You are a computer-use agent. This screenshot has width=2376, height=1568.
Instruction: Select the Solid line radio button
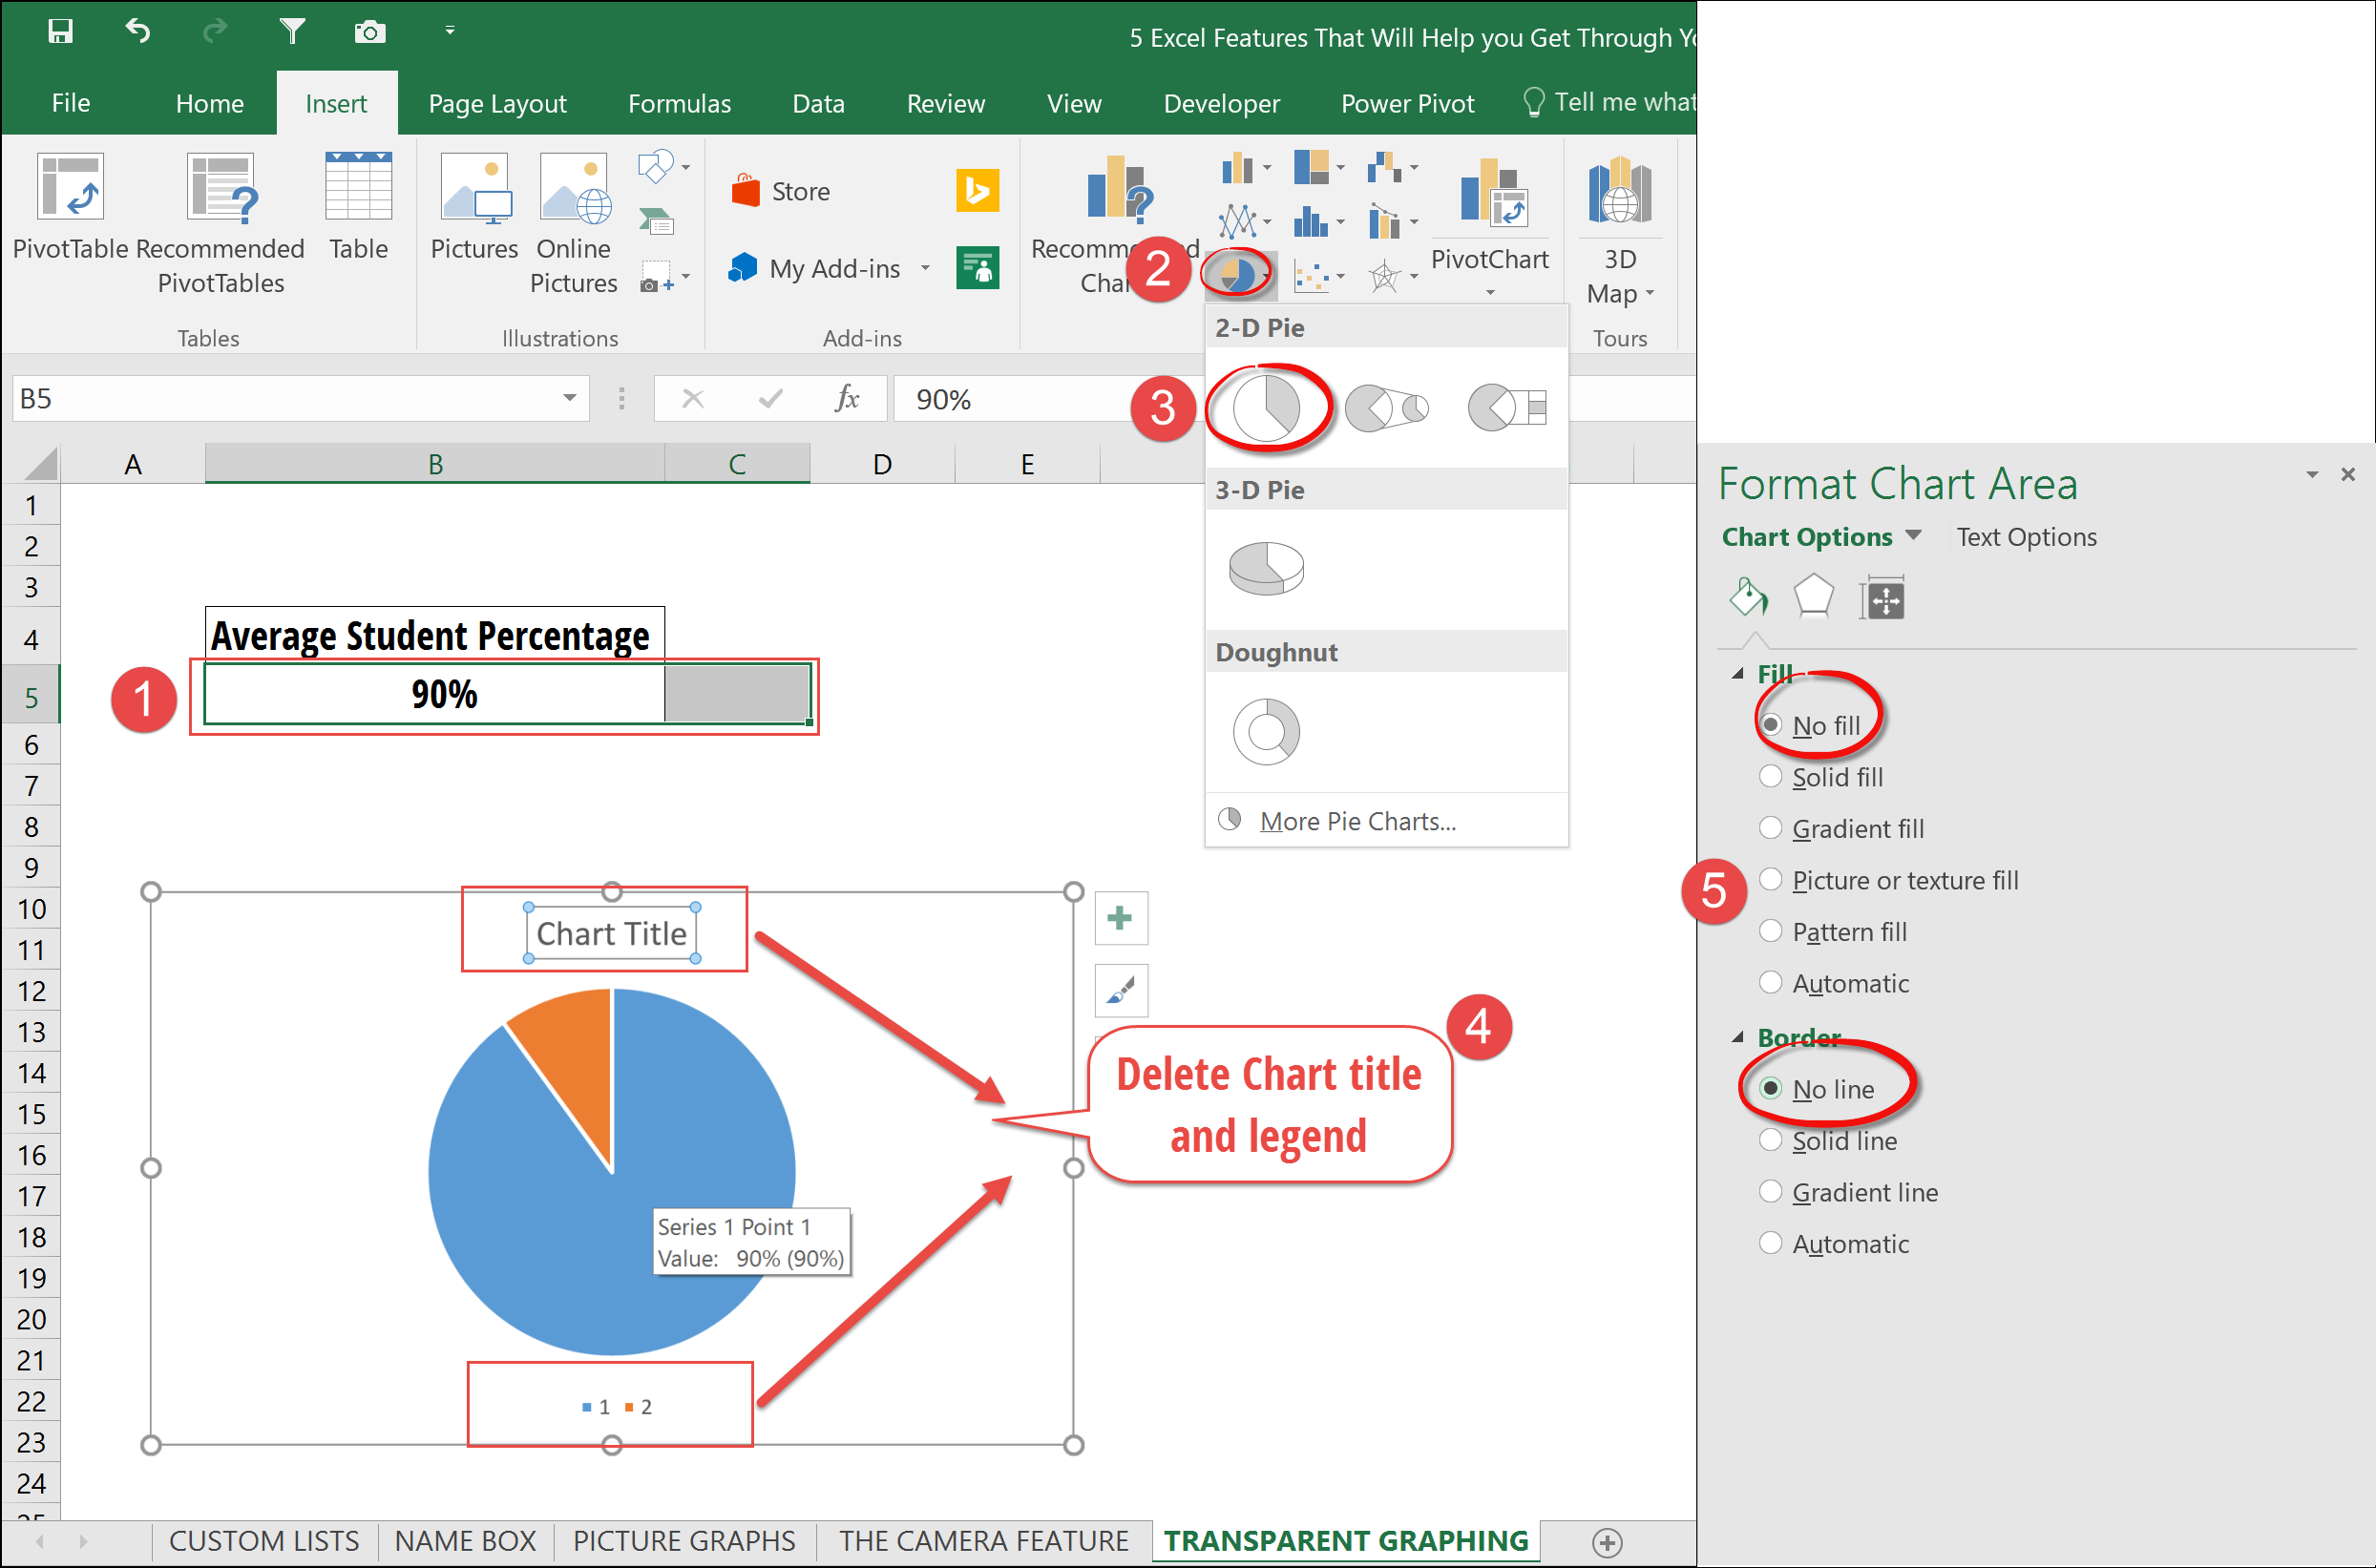coord(1770,1140)
